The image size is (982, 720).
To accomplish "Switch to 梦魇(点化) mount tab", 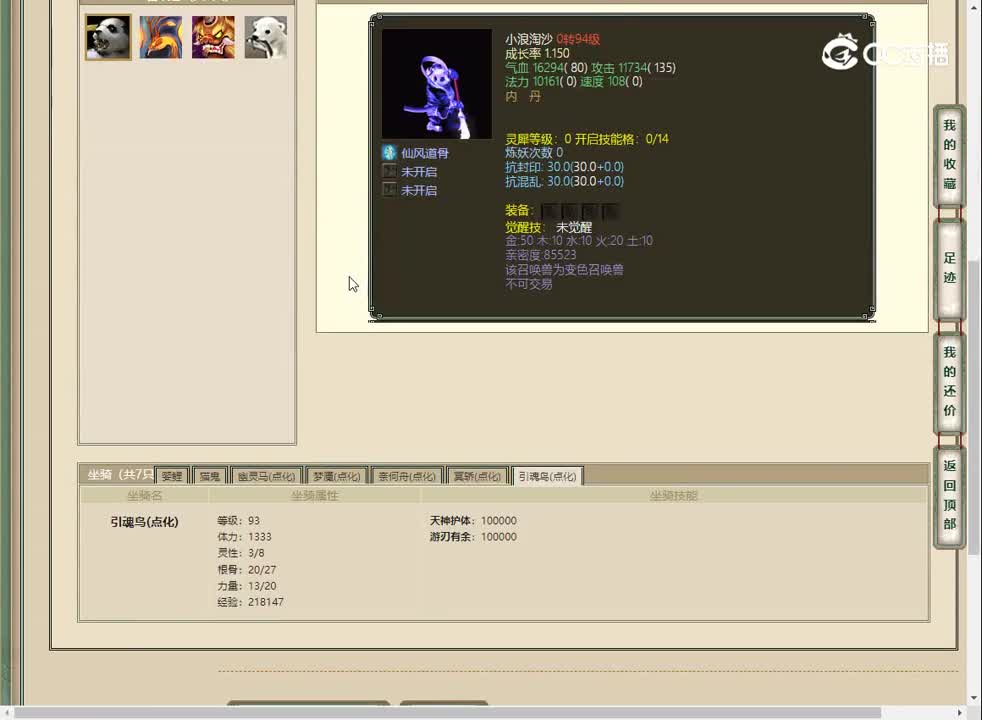I will click(336, 476).
